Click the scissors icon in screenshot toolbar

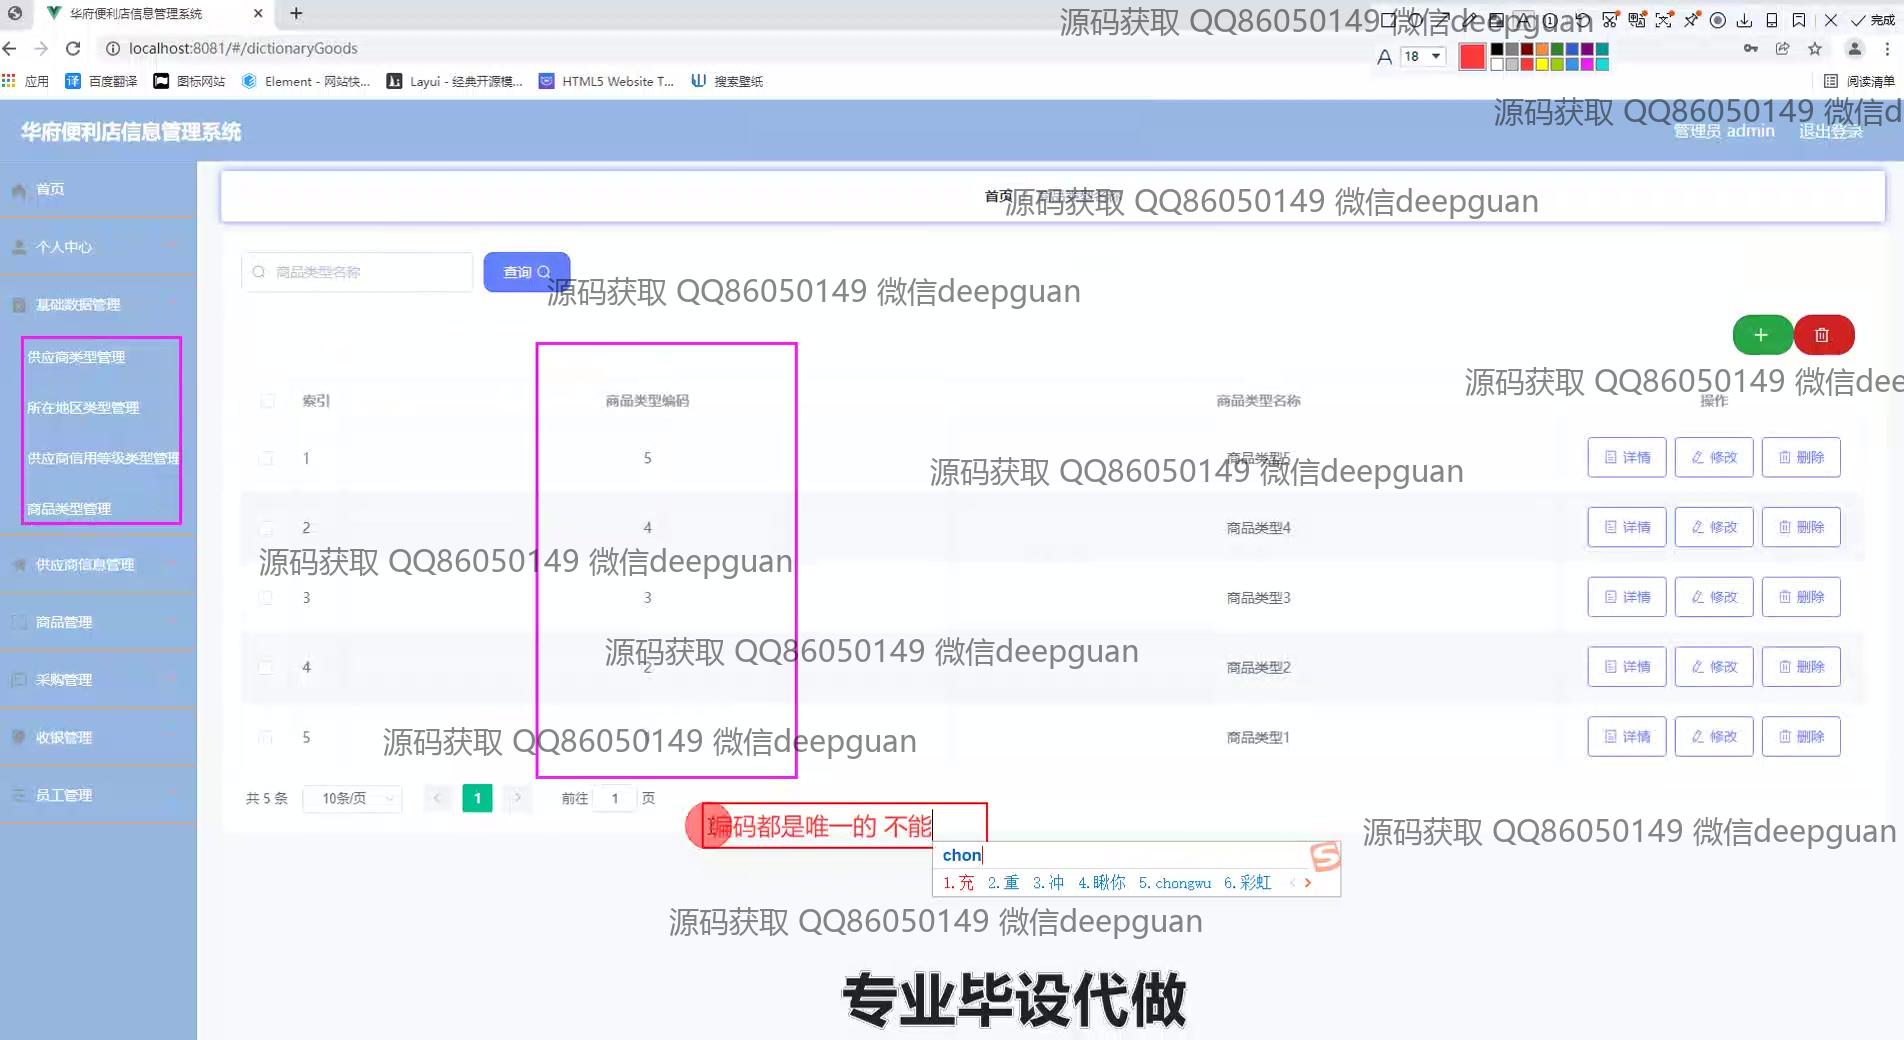tap(1609, 20)
